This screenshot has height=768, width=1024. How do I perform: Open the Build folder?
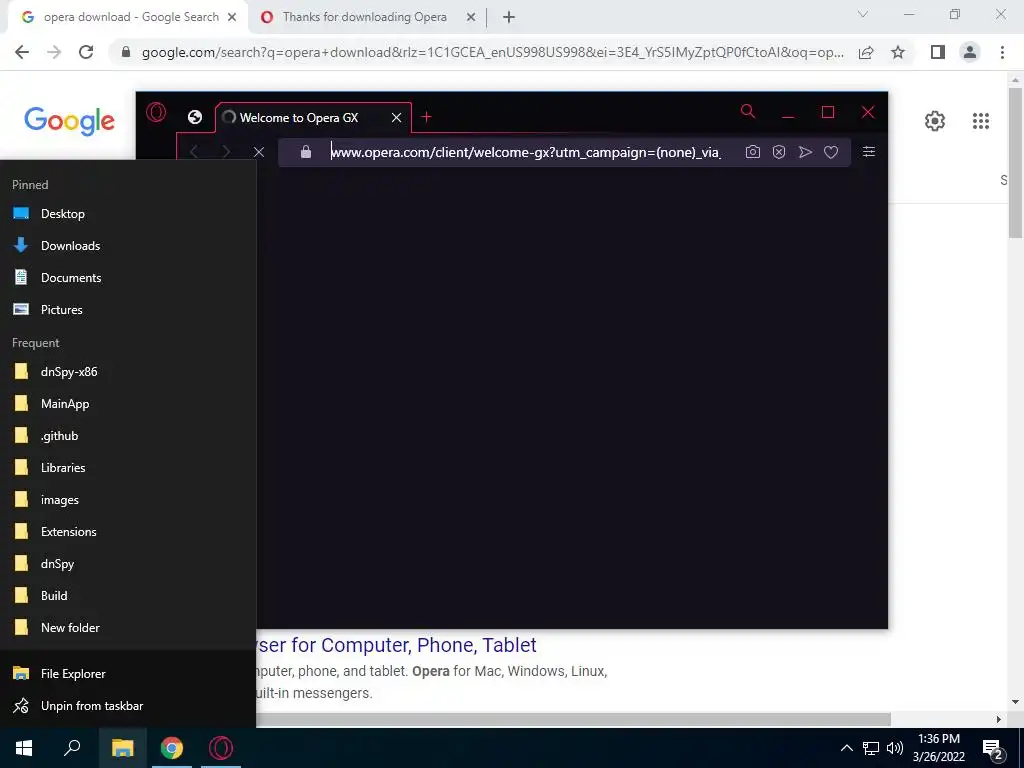128,596
